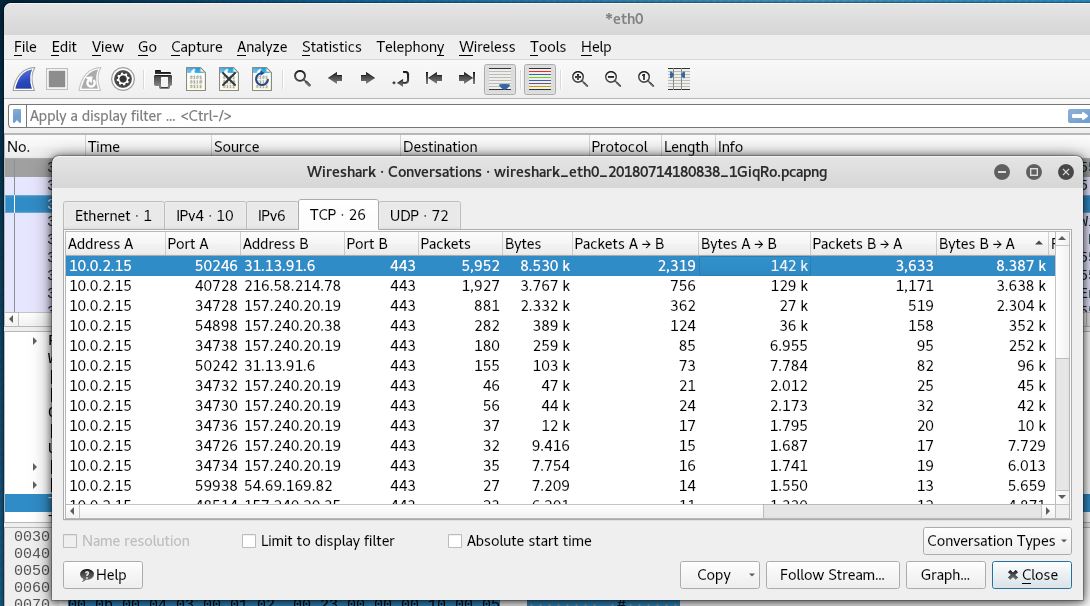
Task: Toggle packet colorize rules icon
Action: [x=540, y=79]
